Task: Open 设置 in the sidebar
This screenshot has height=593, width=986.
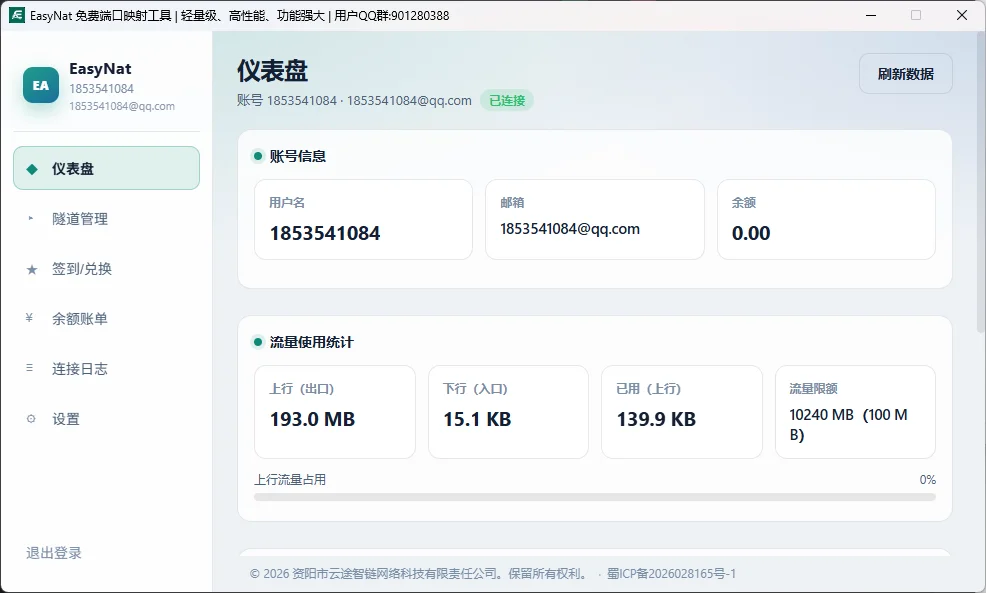Action: coord(106,419)
